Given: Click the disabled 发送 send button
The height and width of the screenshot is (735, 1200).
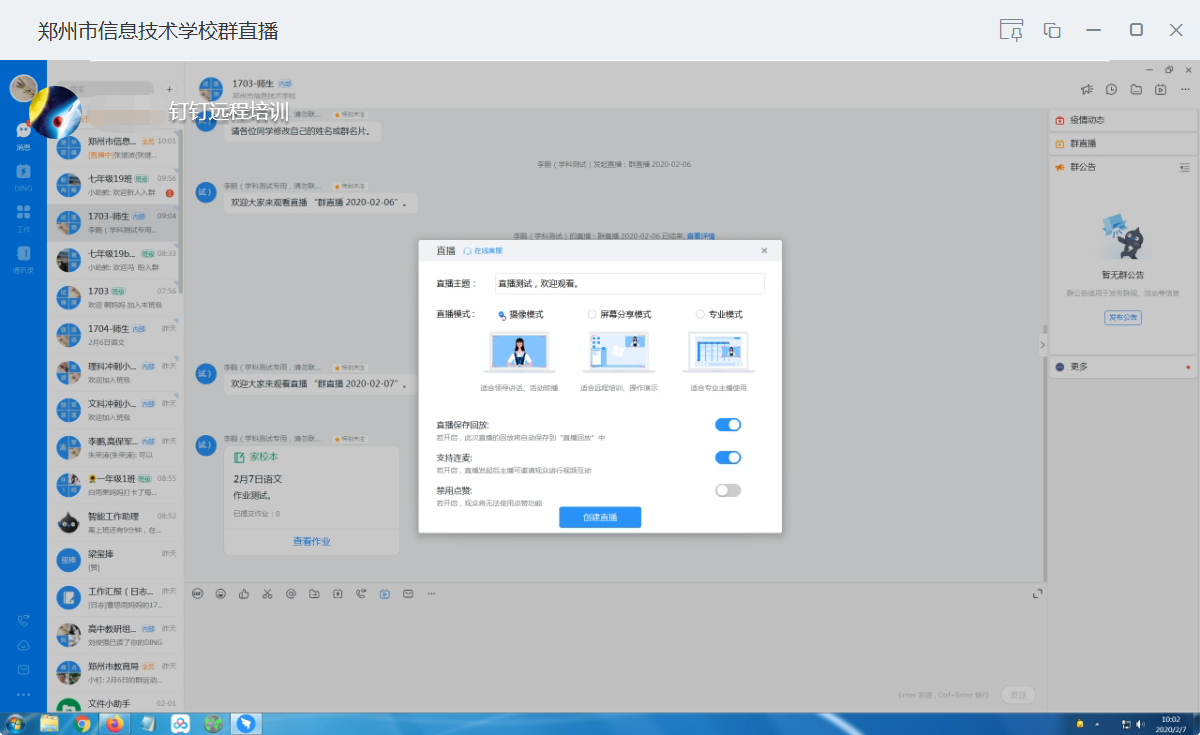Looking at the screenshot, I should (1018, 694).
